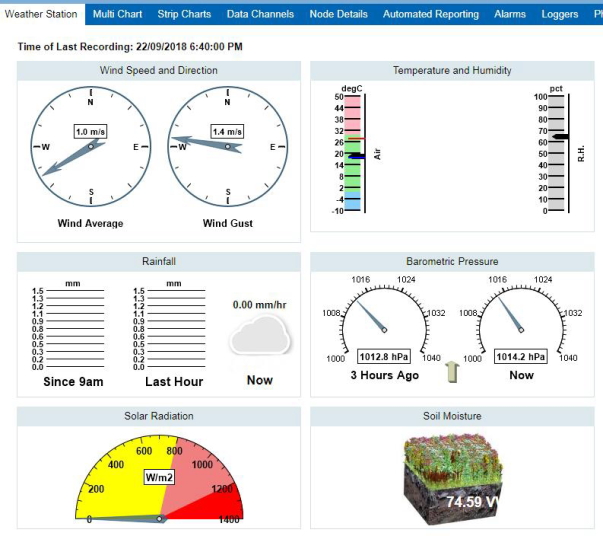The width and height of the screenshot is (603, 536).
Task: Switch to the Multi Chart tab
Action: tap(117, 14)
